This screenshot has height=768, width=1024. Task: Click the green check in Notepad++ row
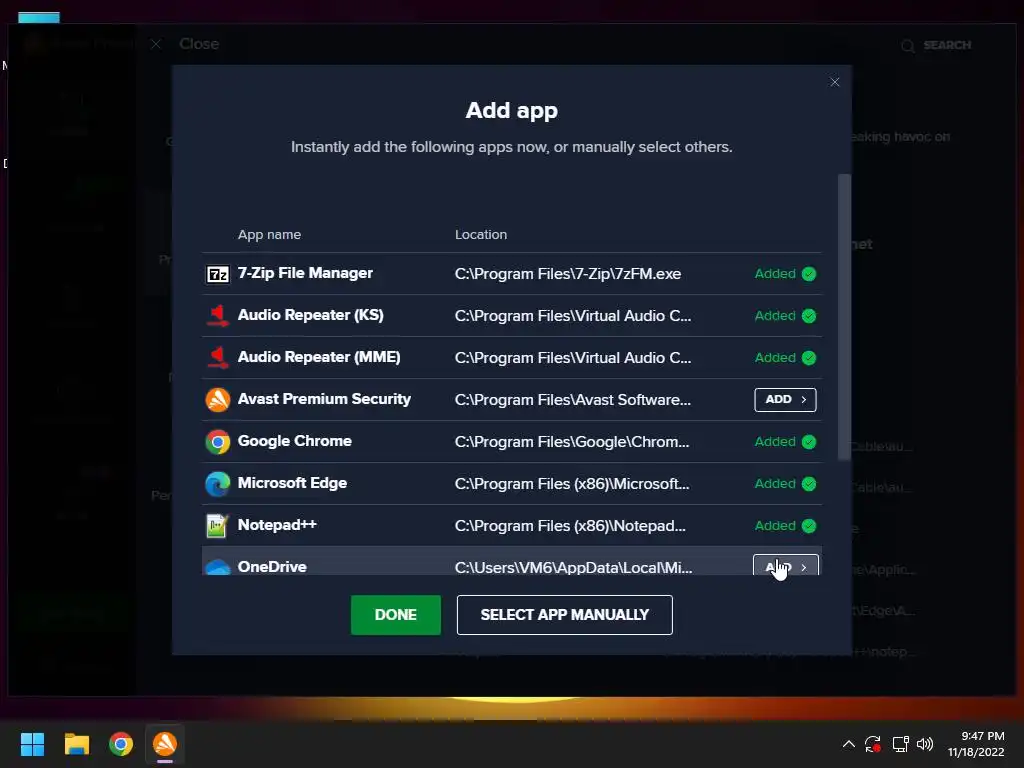tap(808, 526)
